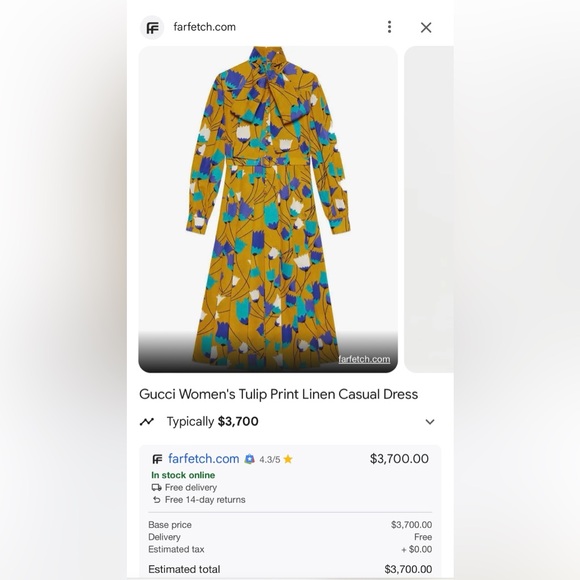580x580 pixels.
Task: View the next product image on right
Action: pyautogui.click(x=429, y=209)
